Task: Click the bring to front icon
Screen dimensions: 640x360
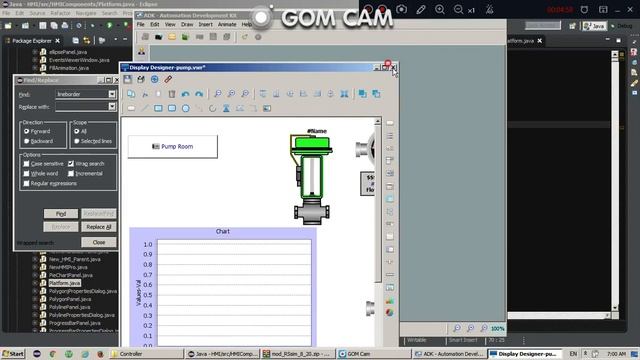Action: click(x=362, y=94)
